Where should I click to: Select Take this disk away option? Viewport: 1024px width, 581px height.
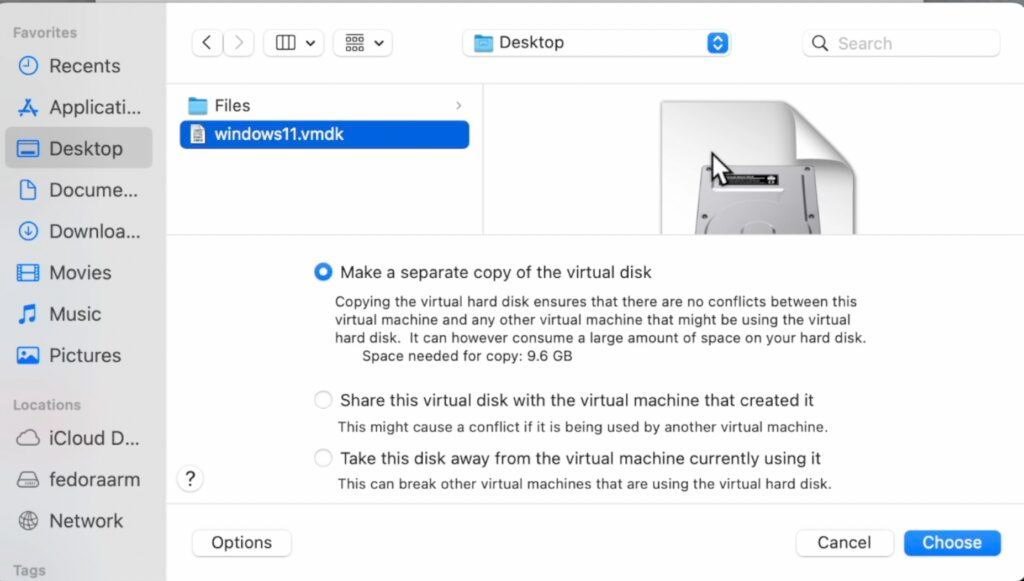click(x=323, y=458)
